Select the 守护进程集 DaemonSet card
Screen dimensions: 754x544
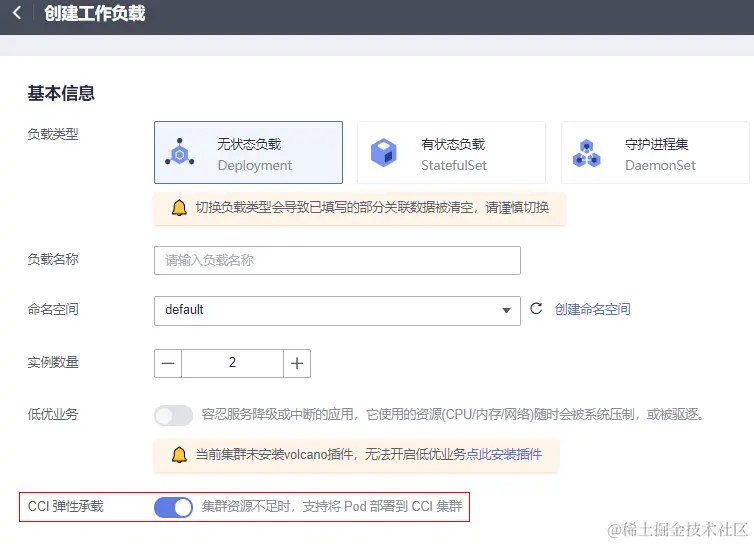[x=655, y=152]
